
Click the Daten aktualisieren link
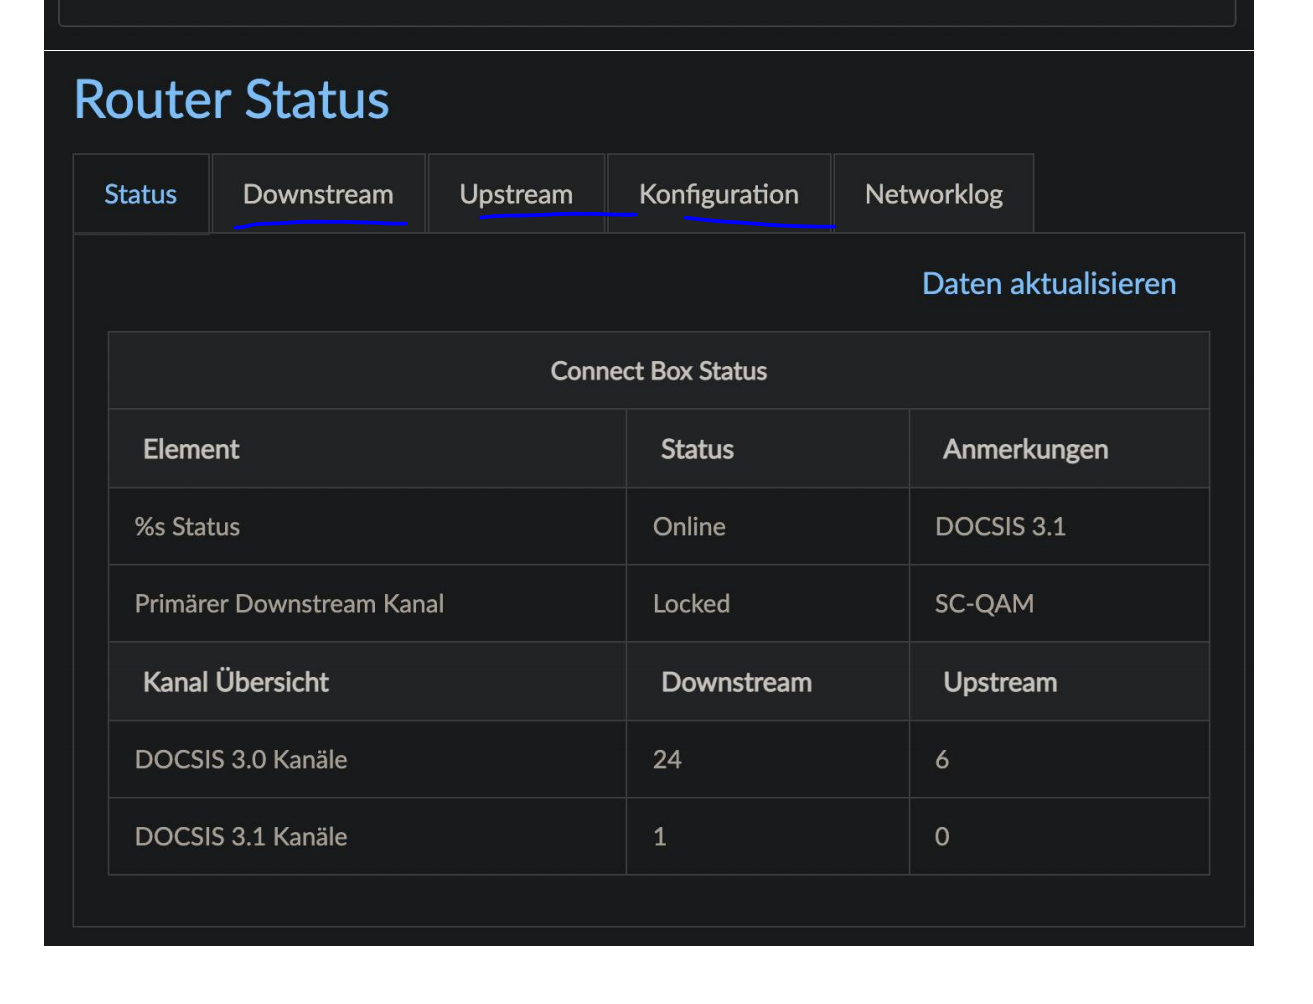1048,284
